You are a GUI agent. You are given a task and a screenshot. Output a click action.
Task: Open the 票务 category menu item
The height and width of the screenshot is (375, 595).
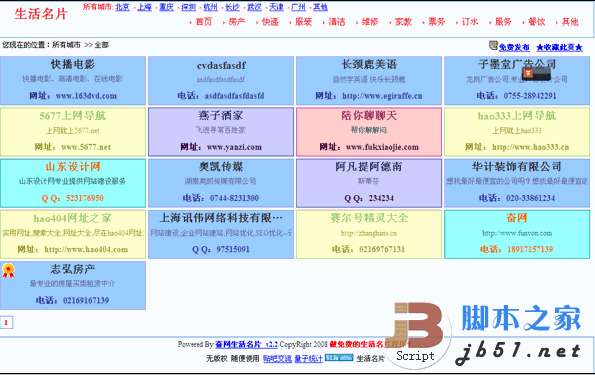coord(437,22)
